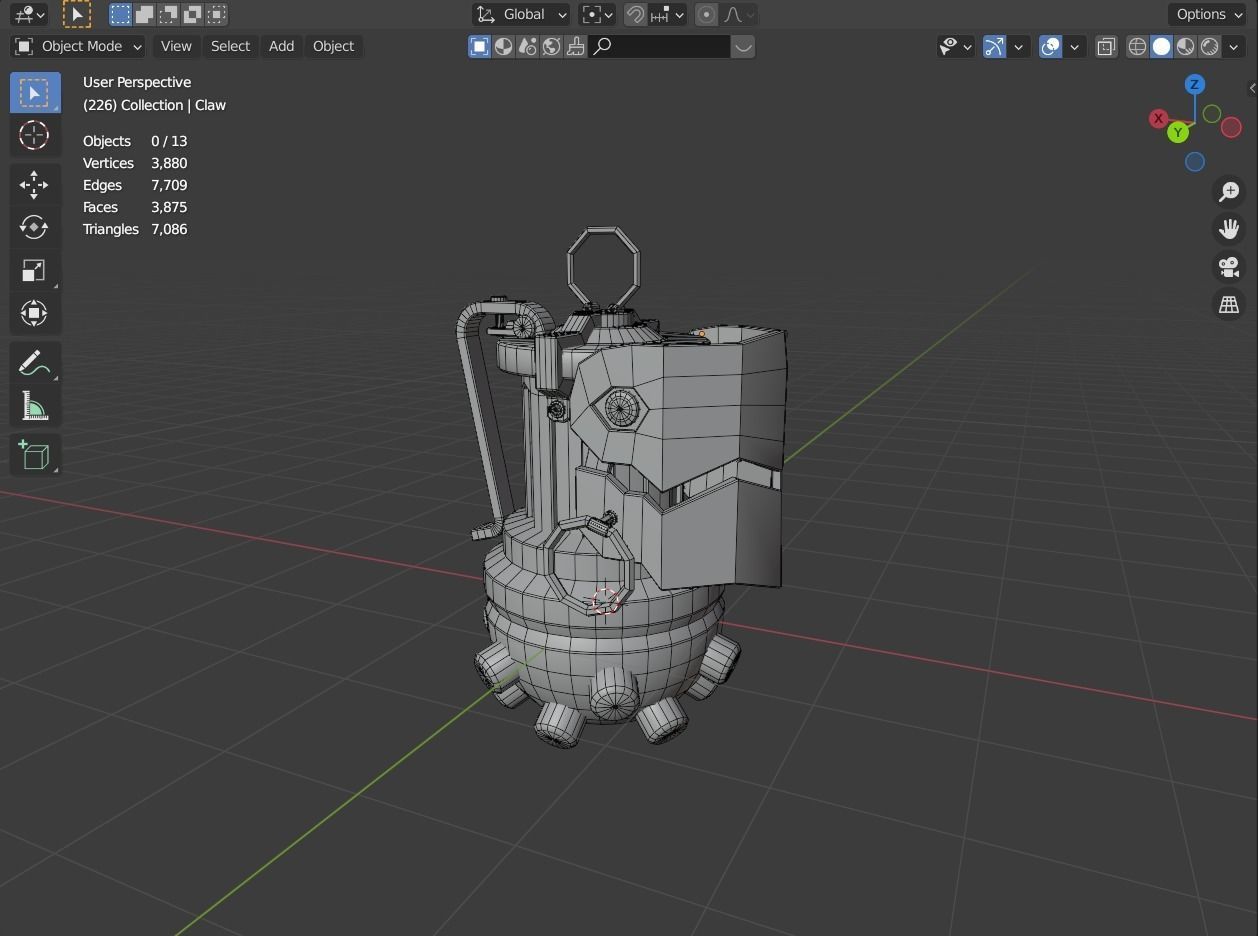Switch to solid viewport shading
This screenshot has width=1258, height=936.
tap(1161, 46)
